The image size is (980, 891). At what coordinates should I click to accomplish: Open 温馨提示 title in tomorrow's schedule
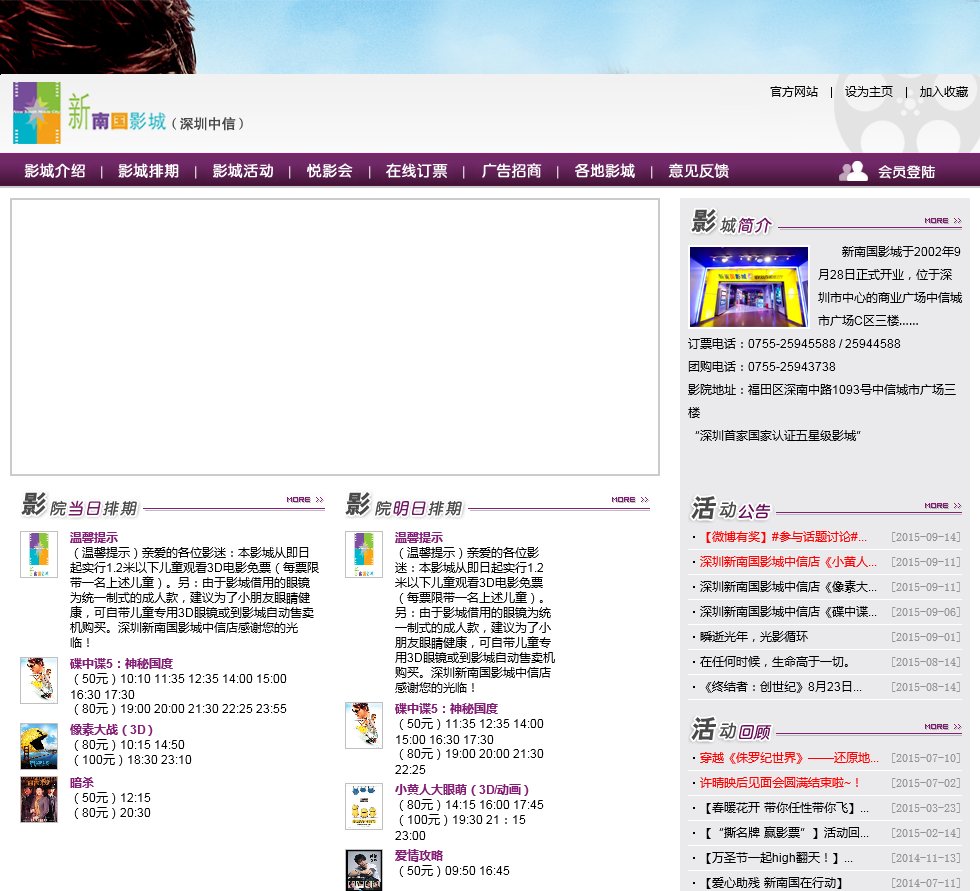(419, 537)
